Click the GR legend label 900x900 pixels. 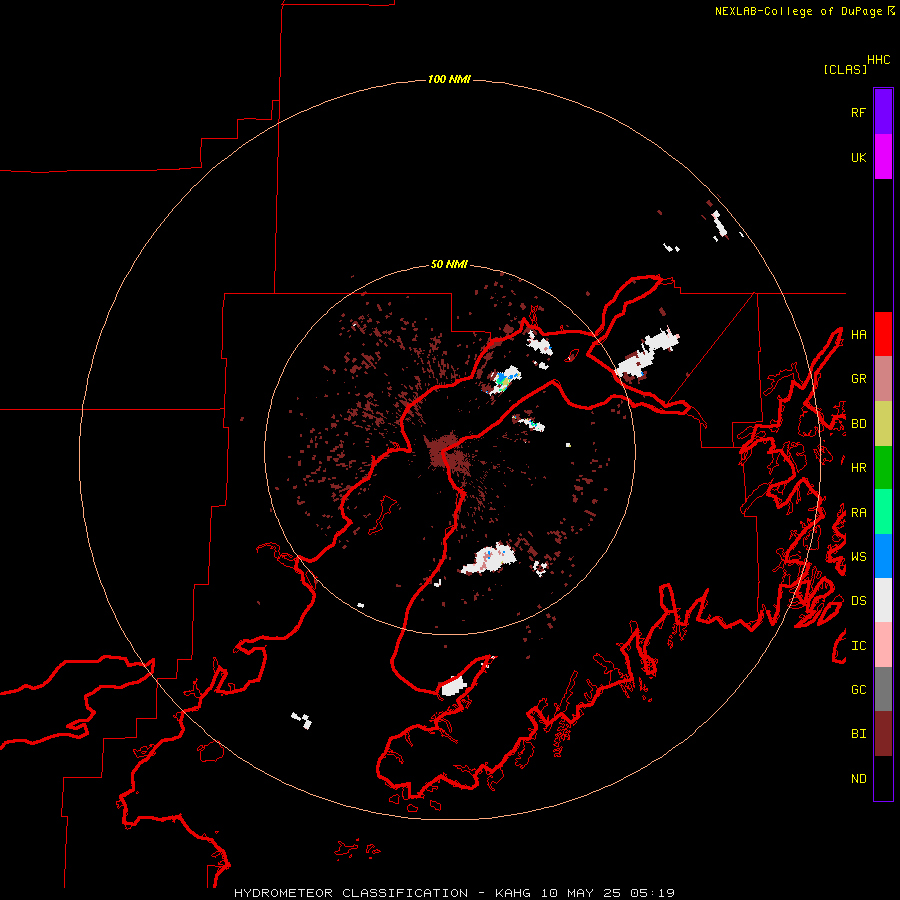click(858, 379)
